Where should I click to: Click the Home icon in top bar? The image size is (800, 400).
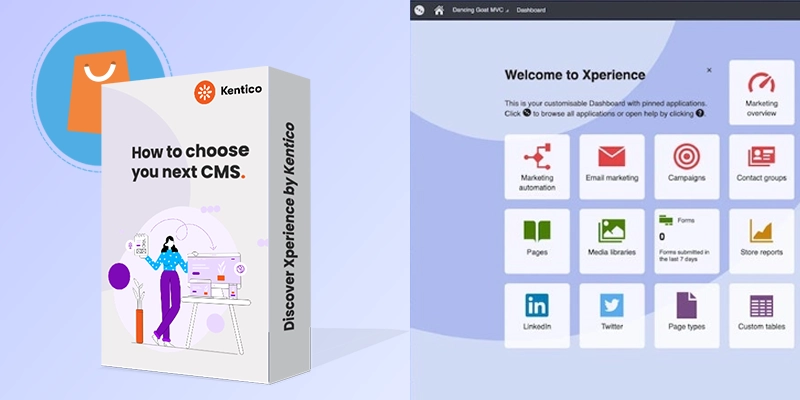click(439, 10)
